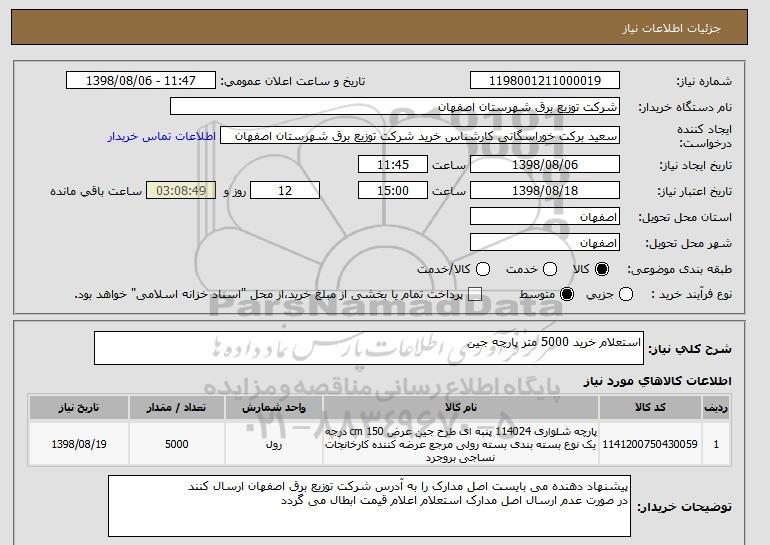This screenshot has height=545, width=770.
Task: Select the کالا radio button
Action: pyautogui.click(x=602, y=269)
